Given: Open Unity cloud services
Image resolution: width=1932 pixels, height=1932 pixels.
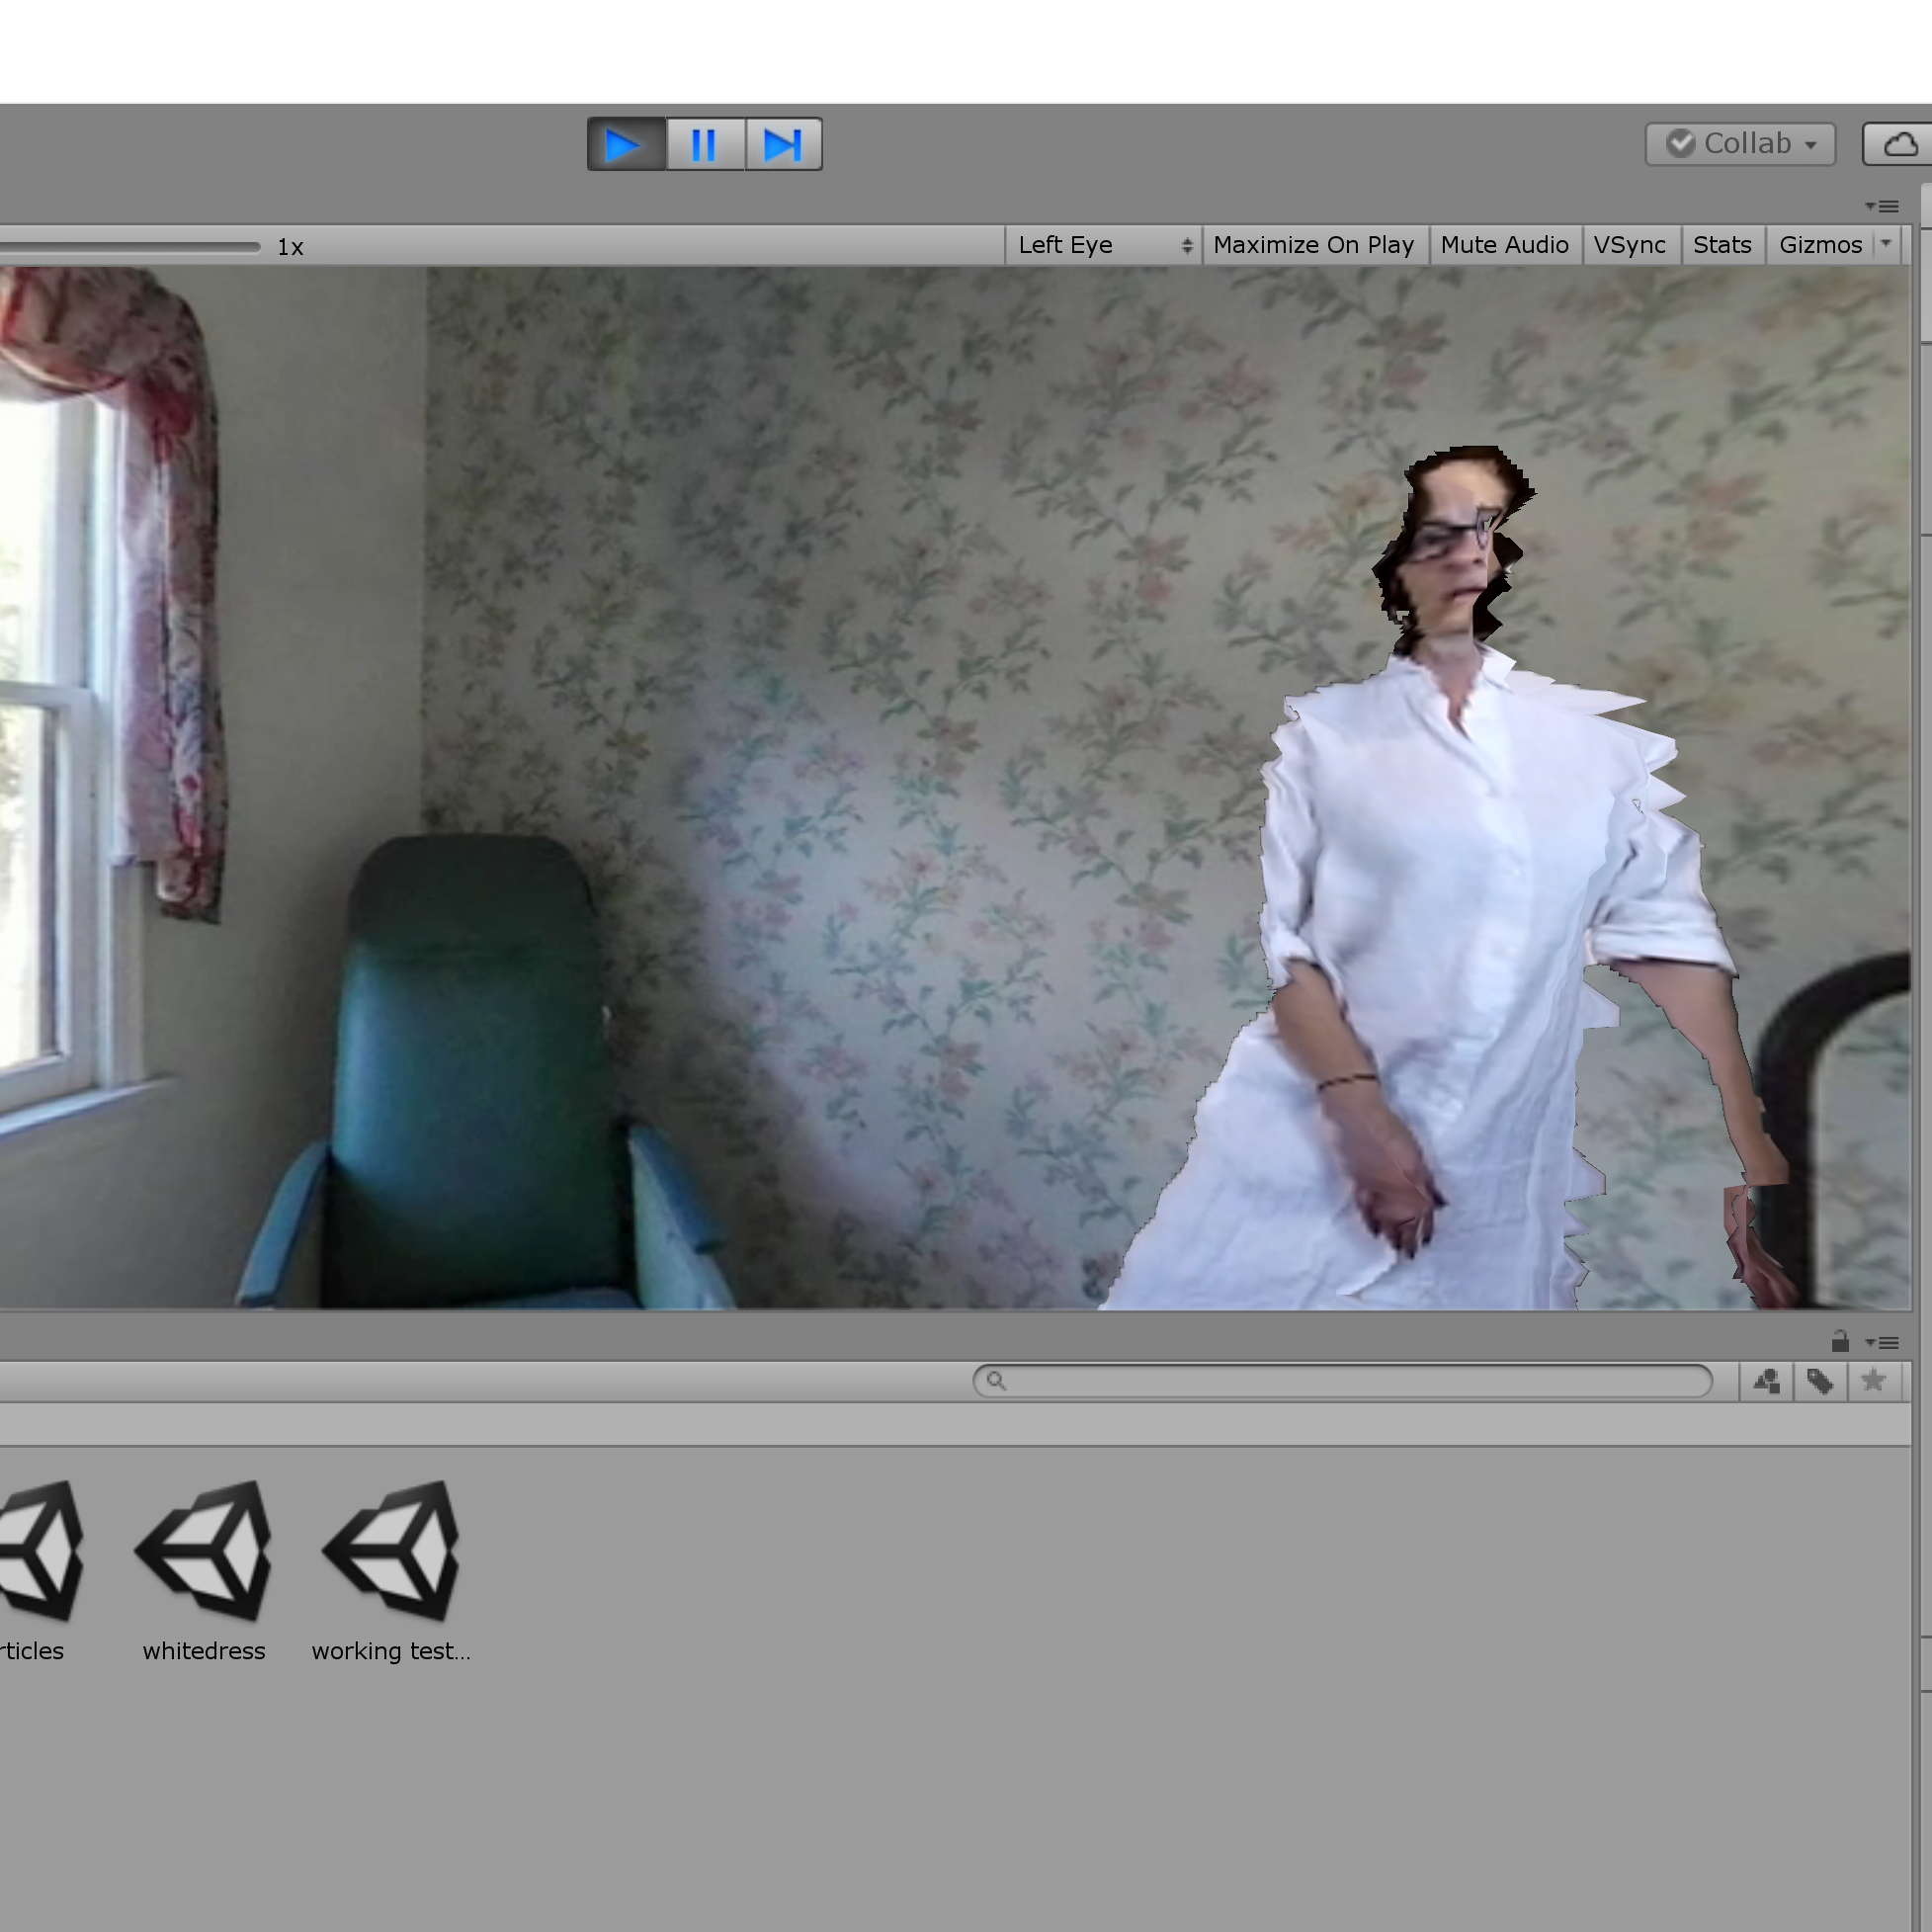Looking at the screenshot, I should point(1899,144).
